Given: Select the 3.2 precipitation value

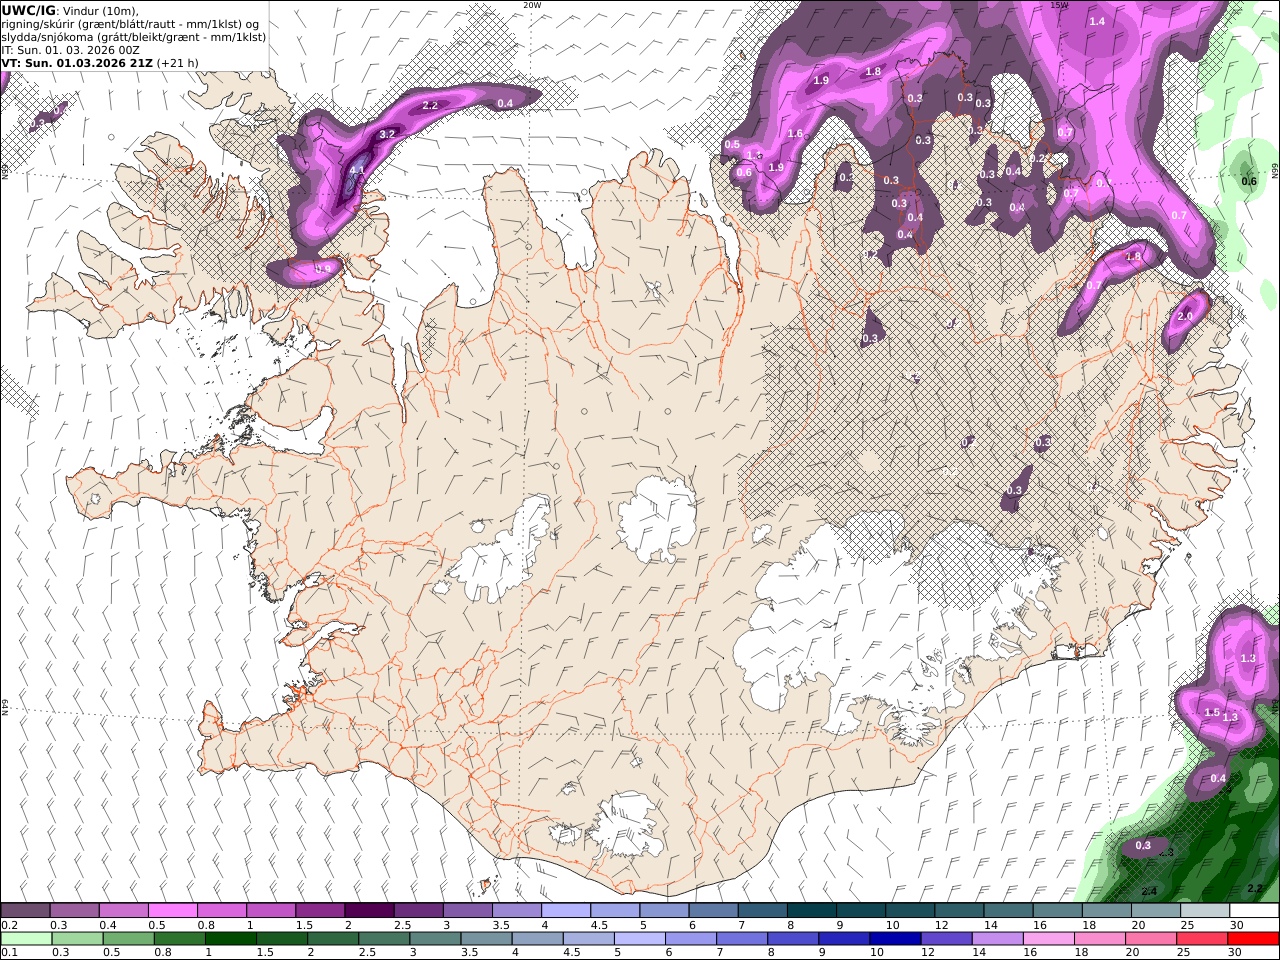Looking at the screenshot, I should pos(388,133).
